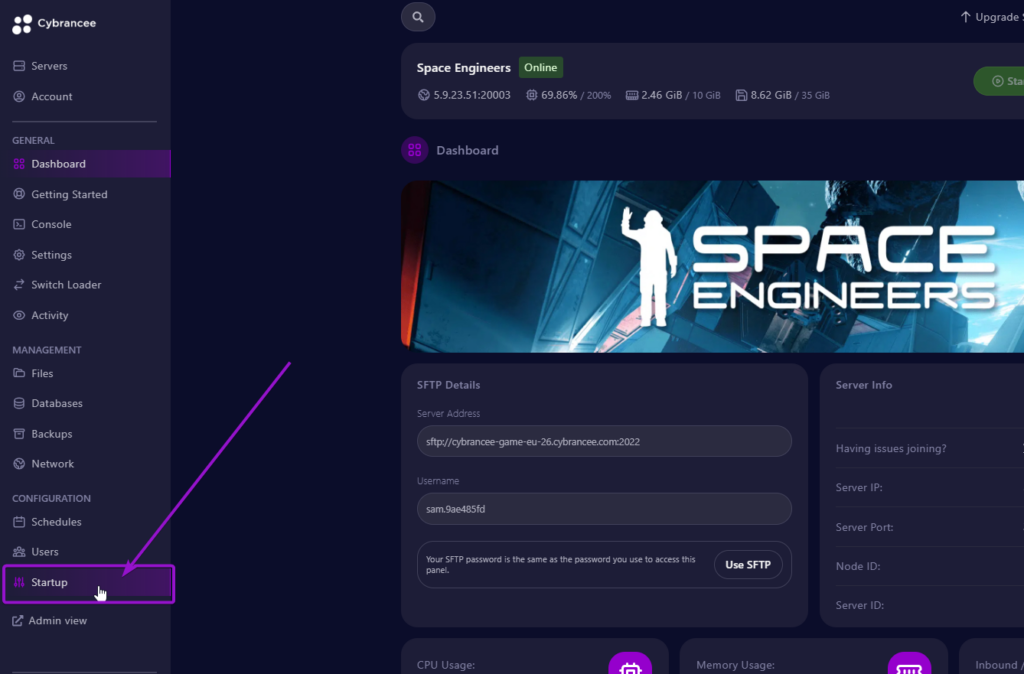This screenshot has width=1024, height=674.
Task: Click the Space Engineers server title
Action: click(464, 68)
